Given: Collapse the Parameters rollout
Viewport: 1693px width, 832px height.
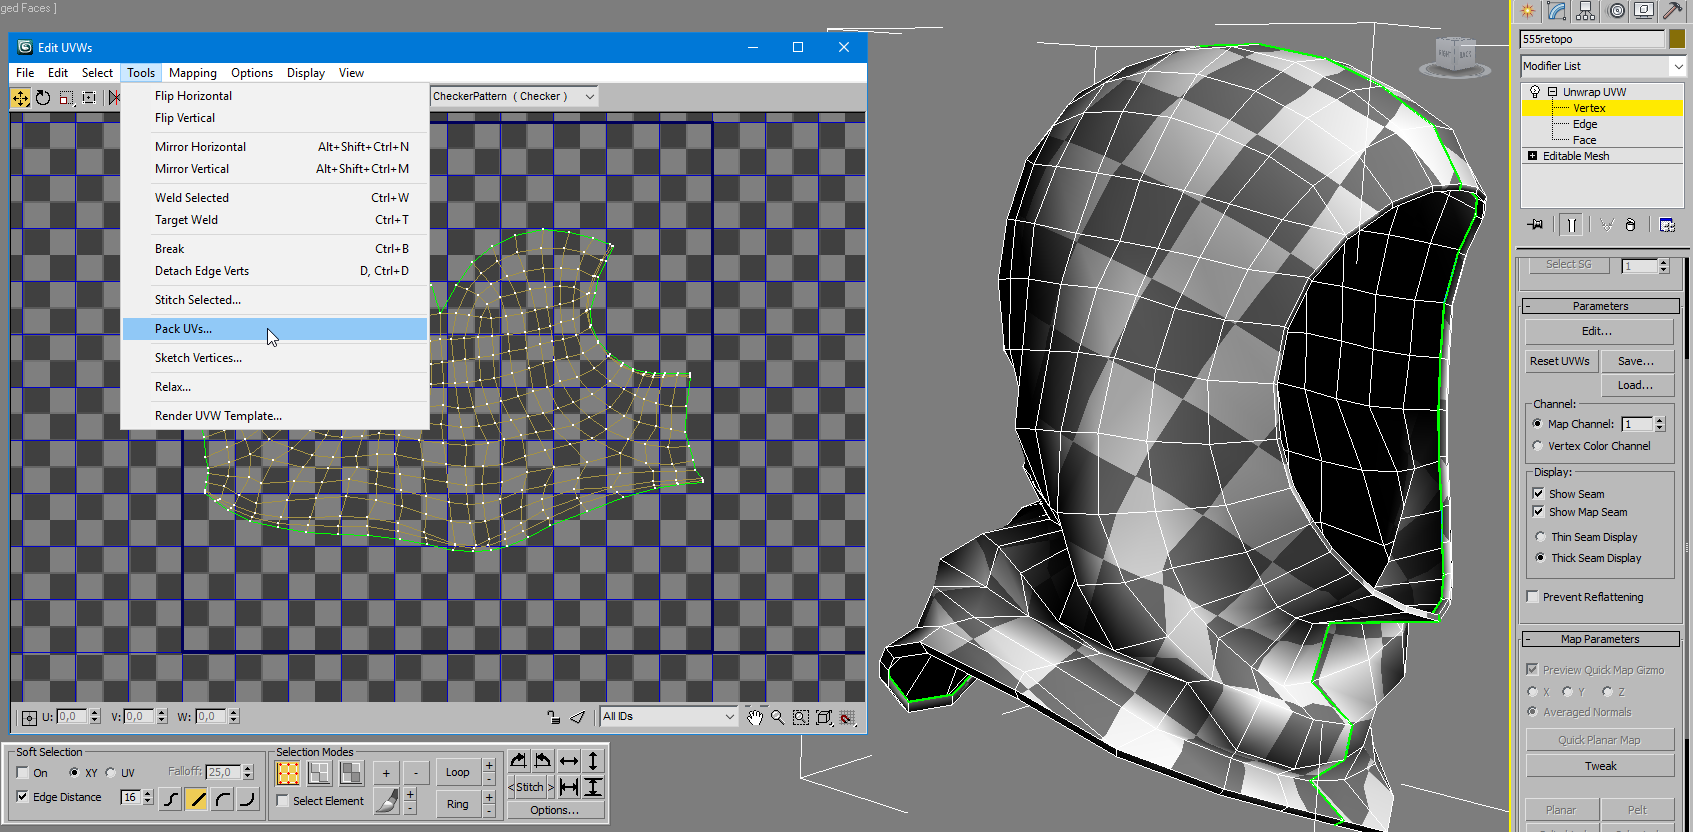Looking at the screenshot, I should [x=1600, y=306].
